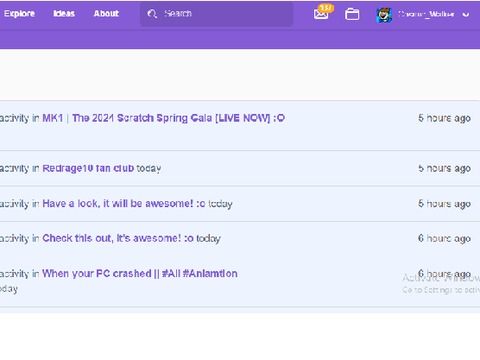Click the user avatar picture
Image resolution: width=480 pixels, height=360 pixels.
click(384, 15)
